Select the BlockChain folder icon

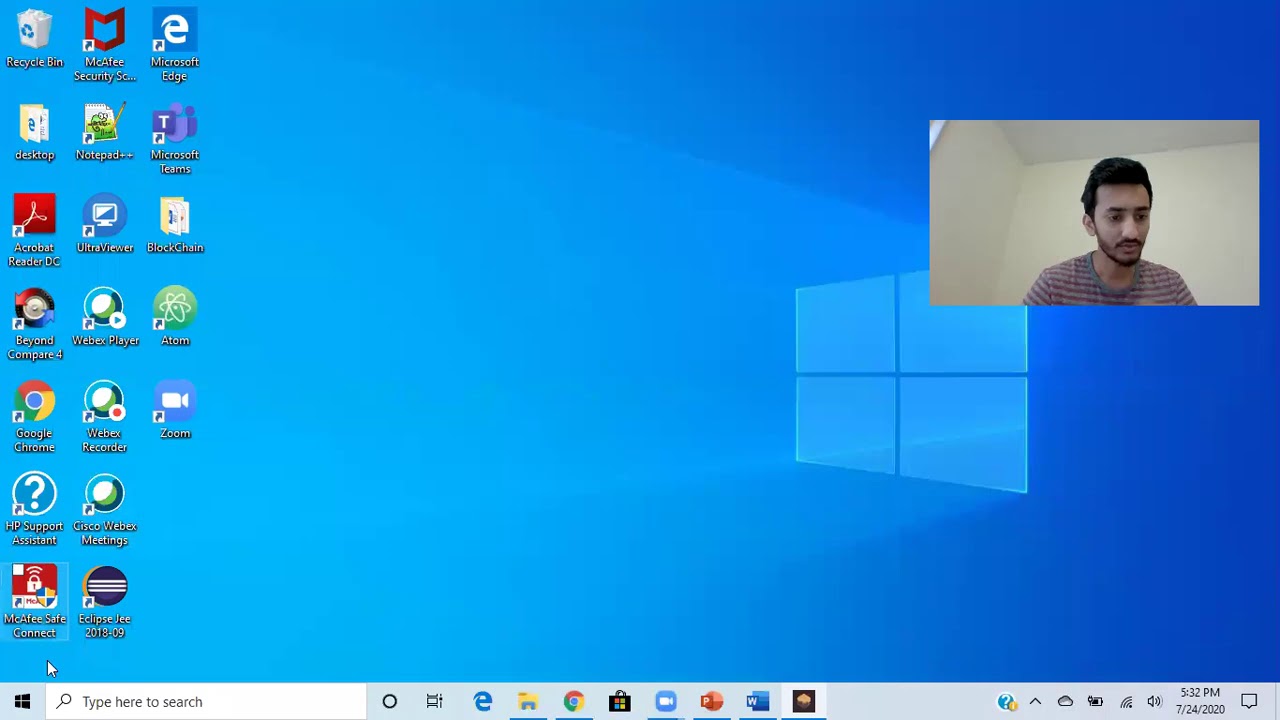175,226
